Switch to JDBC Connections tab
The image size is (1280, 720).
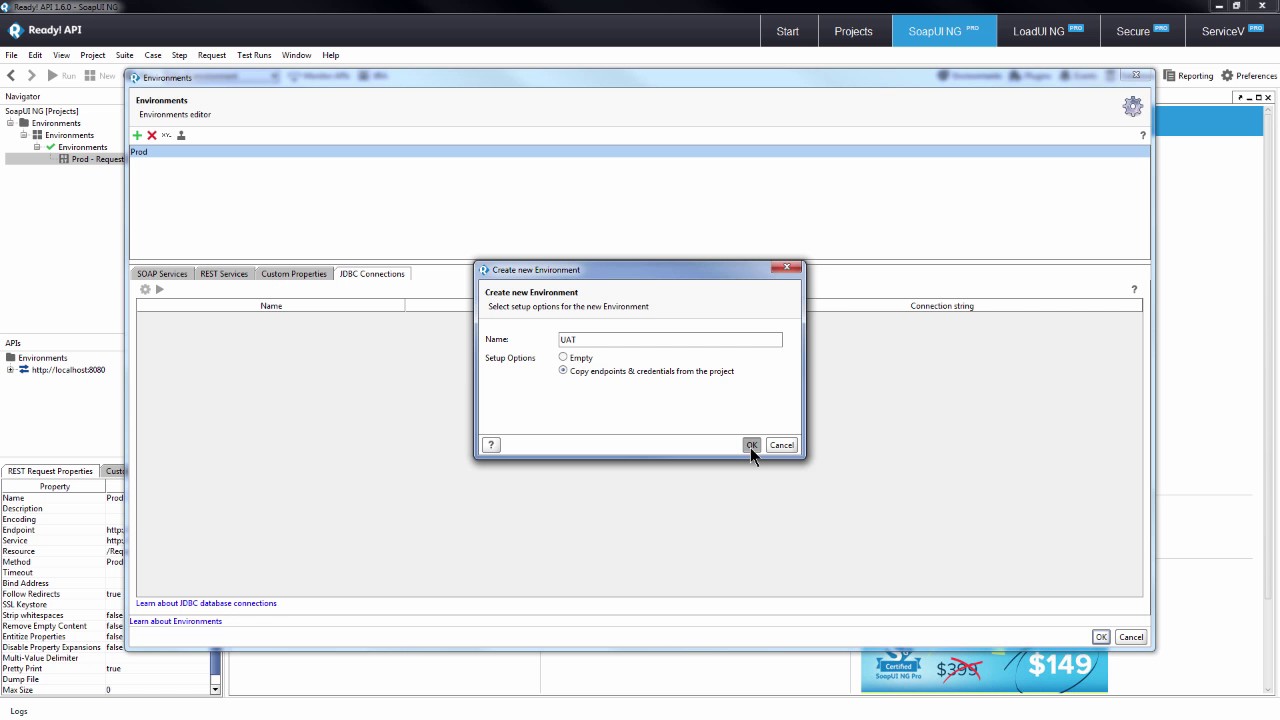[372, 274]
